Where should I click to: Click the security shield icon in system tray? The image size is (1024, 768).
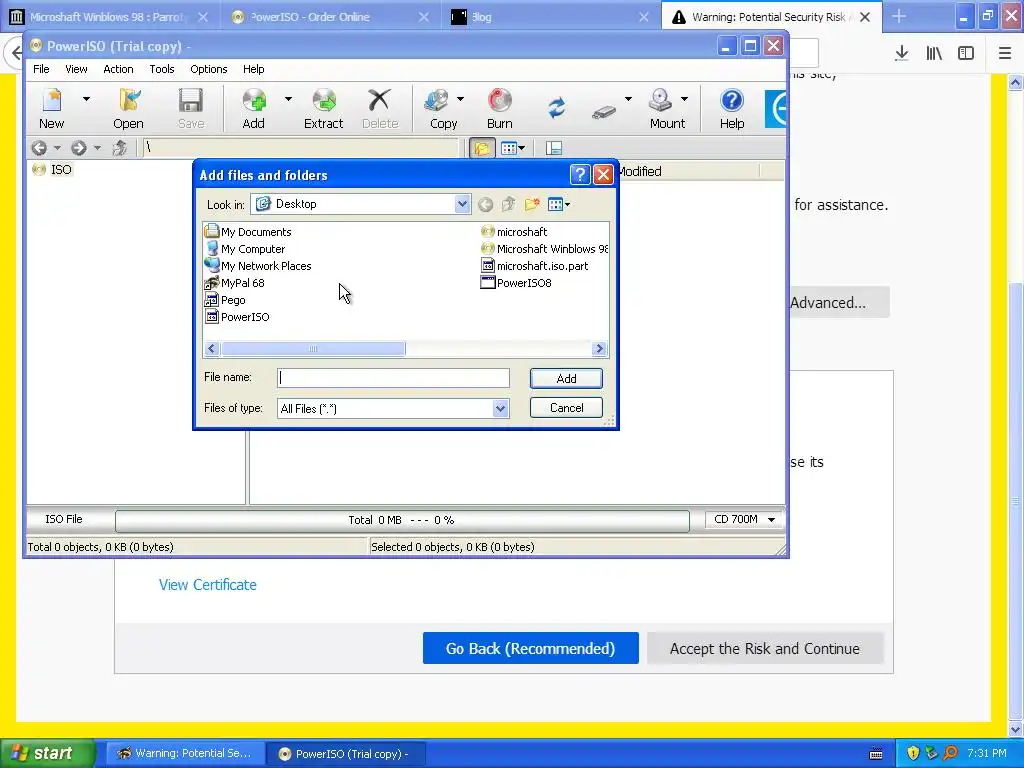pyautogui.click(x=913, y=753)
